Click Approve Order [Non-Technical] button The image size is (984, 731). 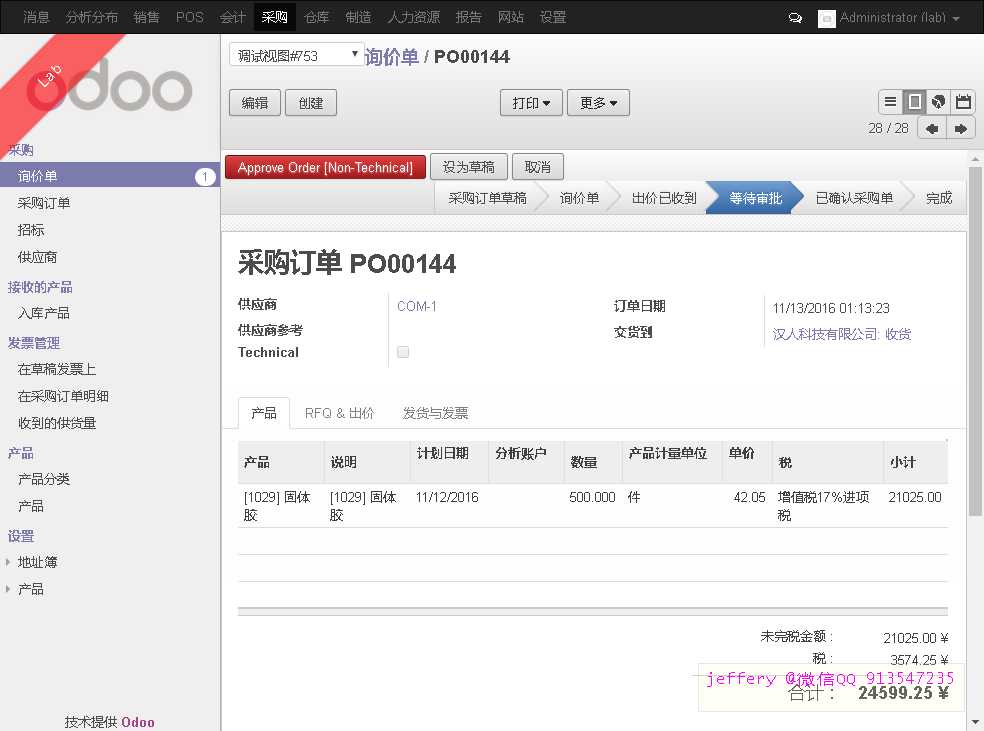coord(325,168)
